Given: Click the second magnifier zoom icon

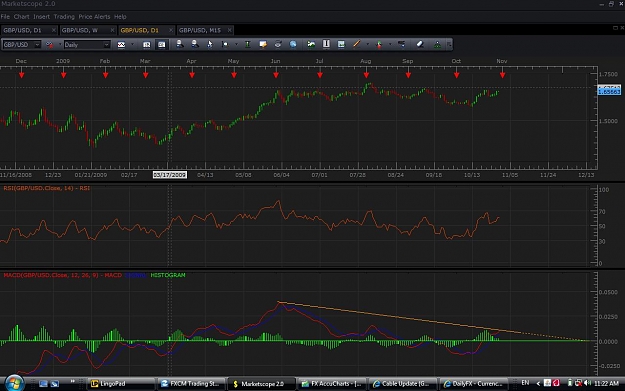Looking at the screenshot, I should click(195, 44).
